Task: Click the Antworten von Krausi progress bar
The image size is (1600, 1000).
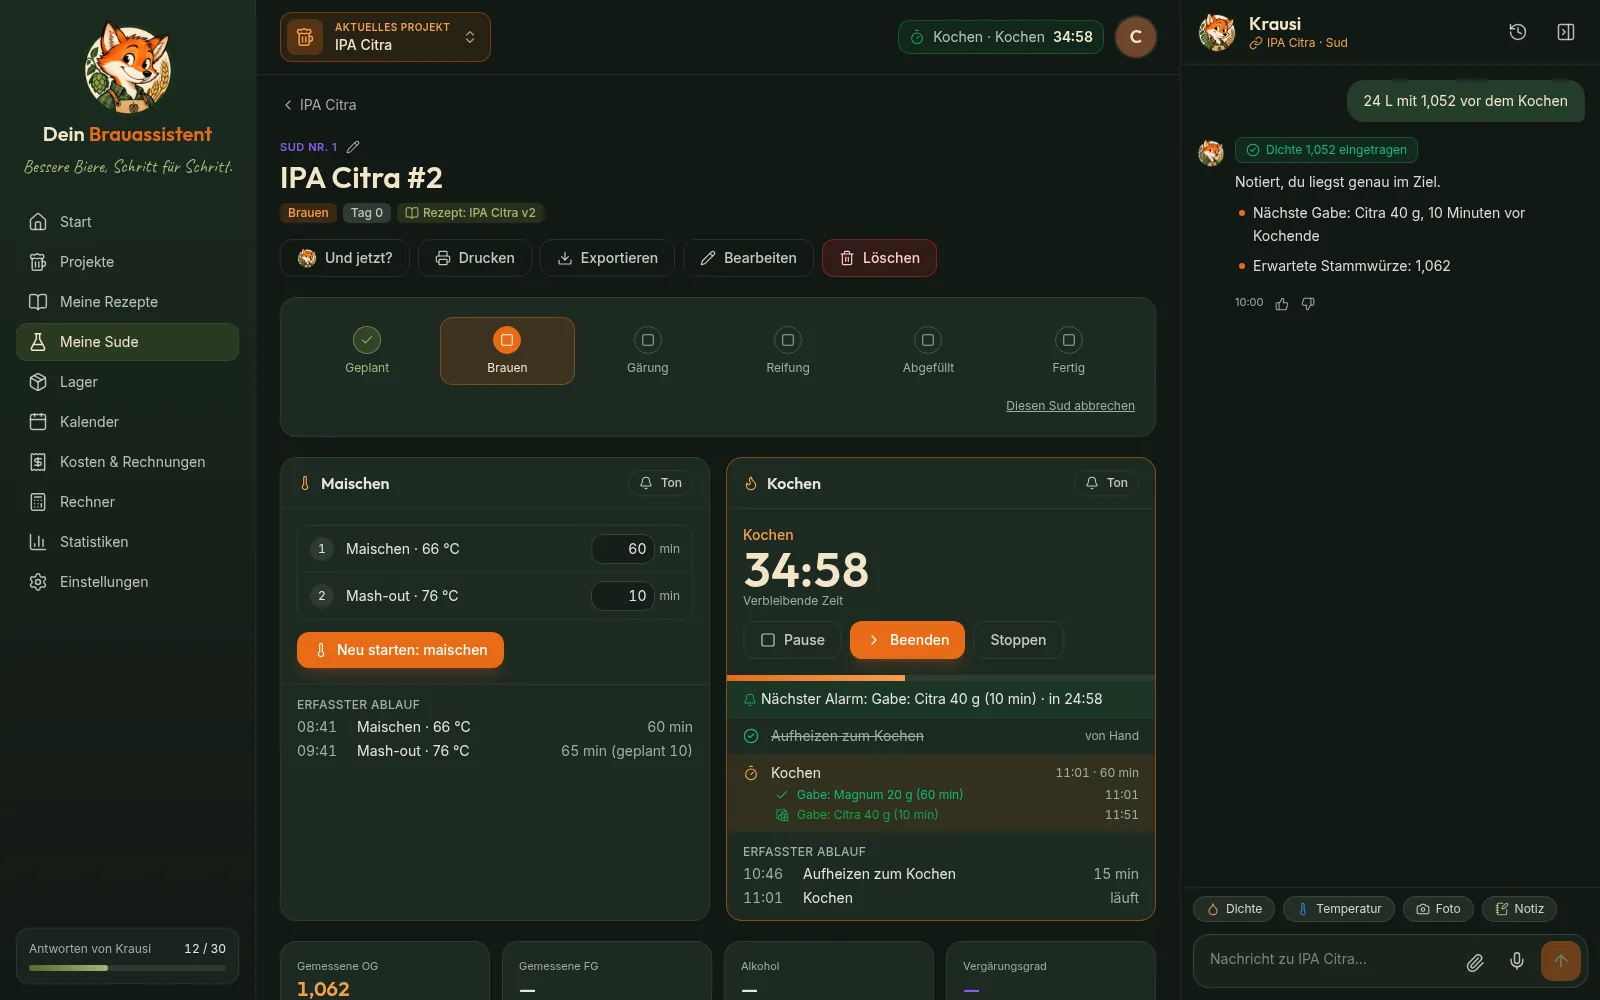Action: point(127,968)
